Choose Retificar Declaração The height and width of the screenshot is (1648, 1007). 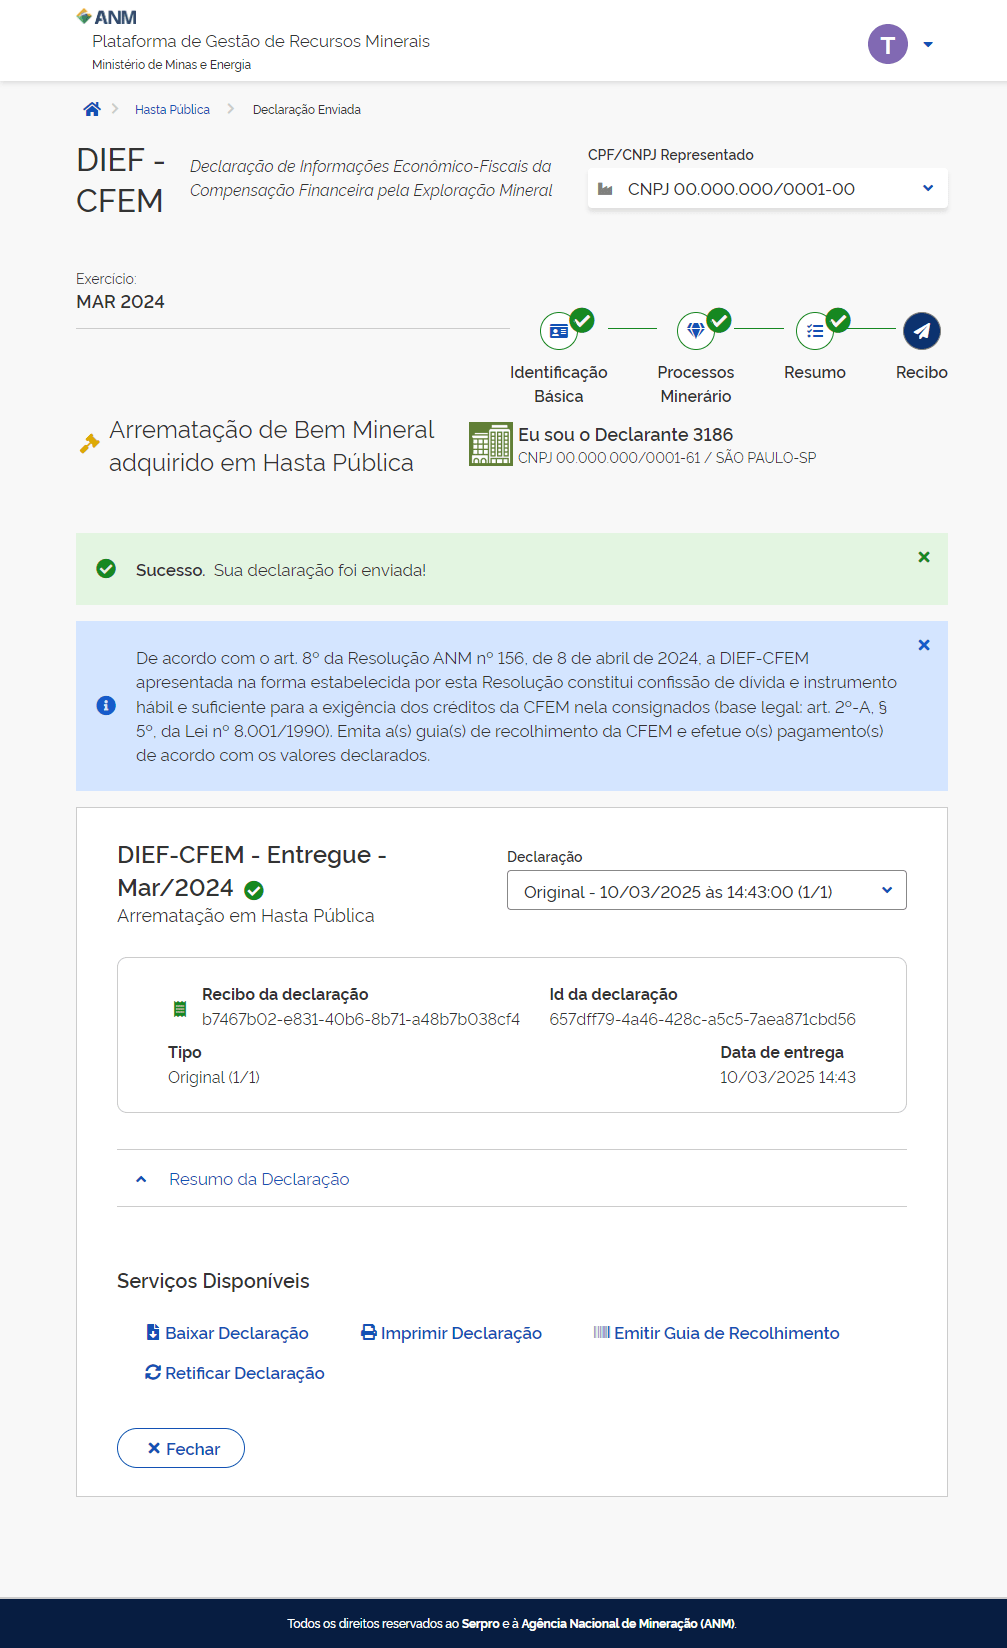235,1373
